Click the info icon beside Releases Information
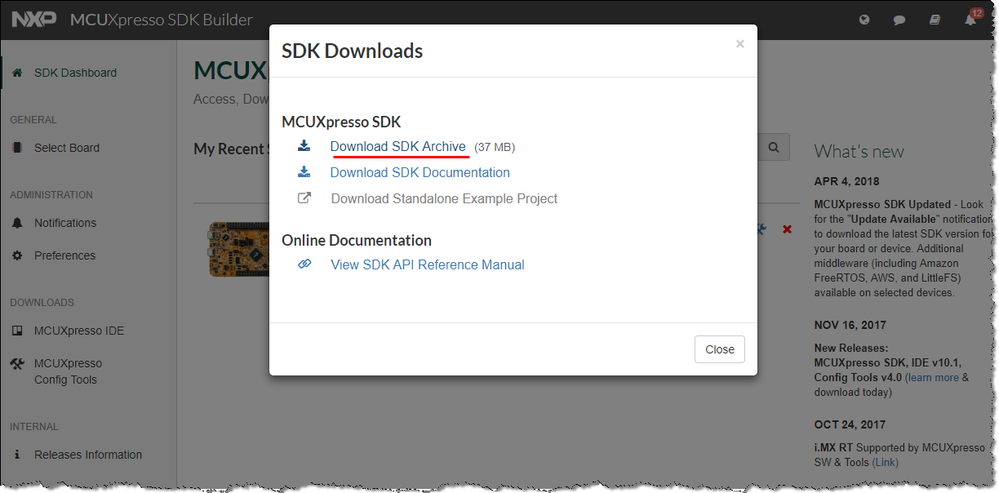Viewport: 999px width, 493px height. pyautogui.click(x=17, y=455)
